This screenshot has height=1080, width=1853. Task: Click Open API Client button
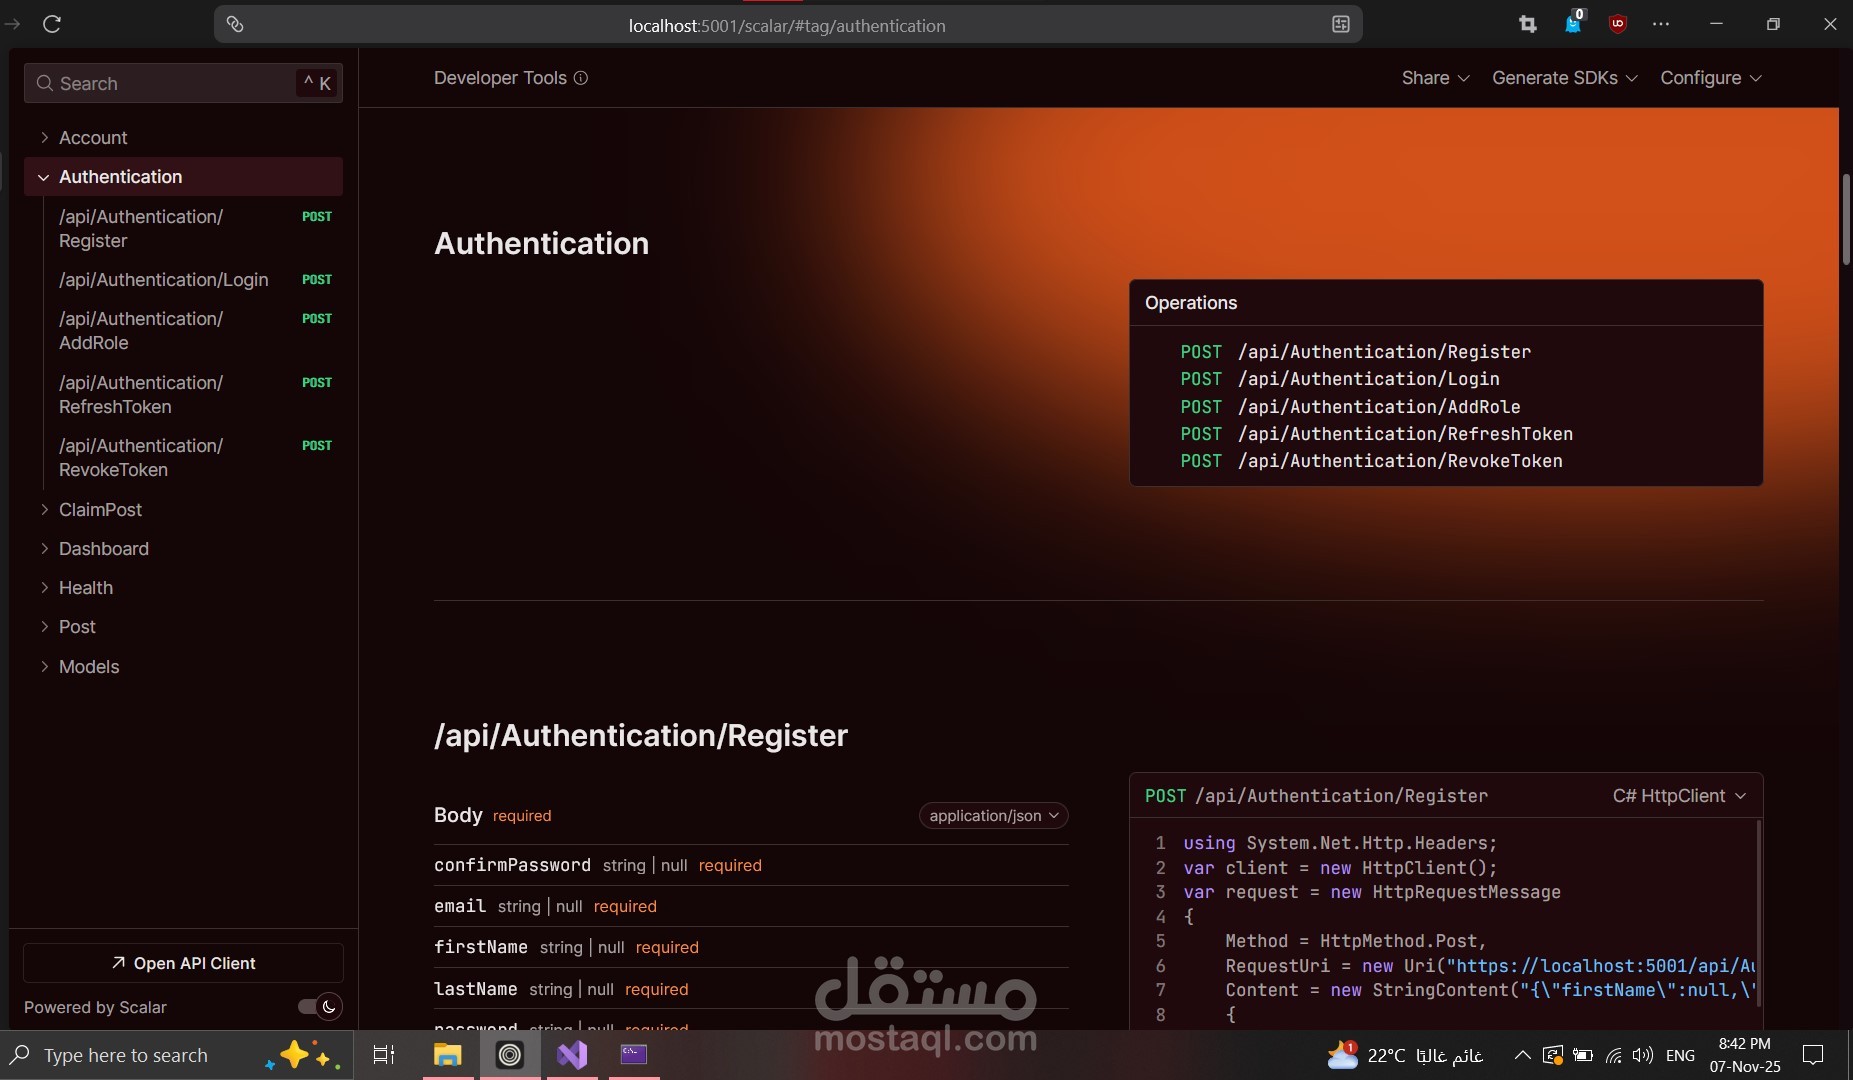[183, 963]
